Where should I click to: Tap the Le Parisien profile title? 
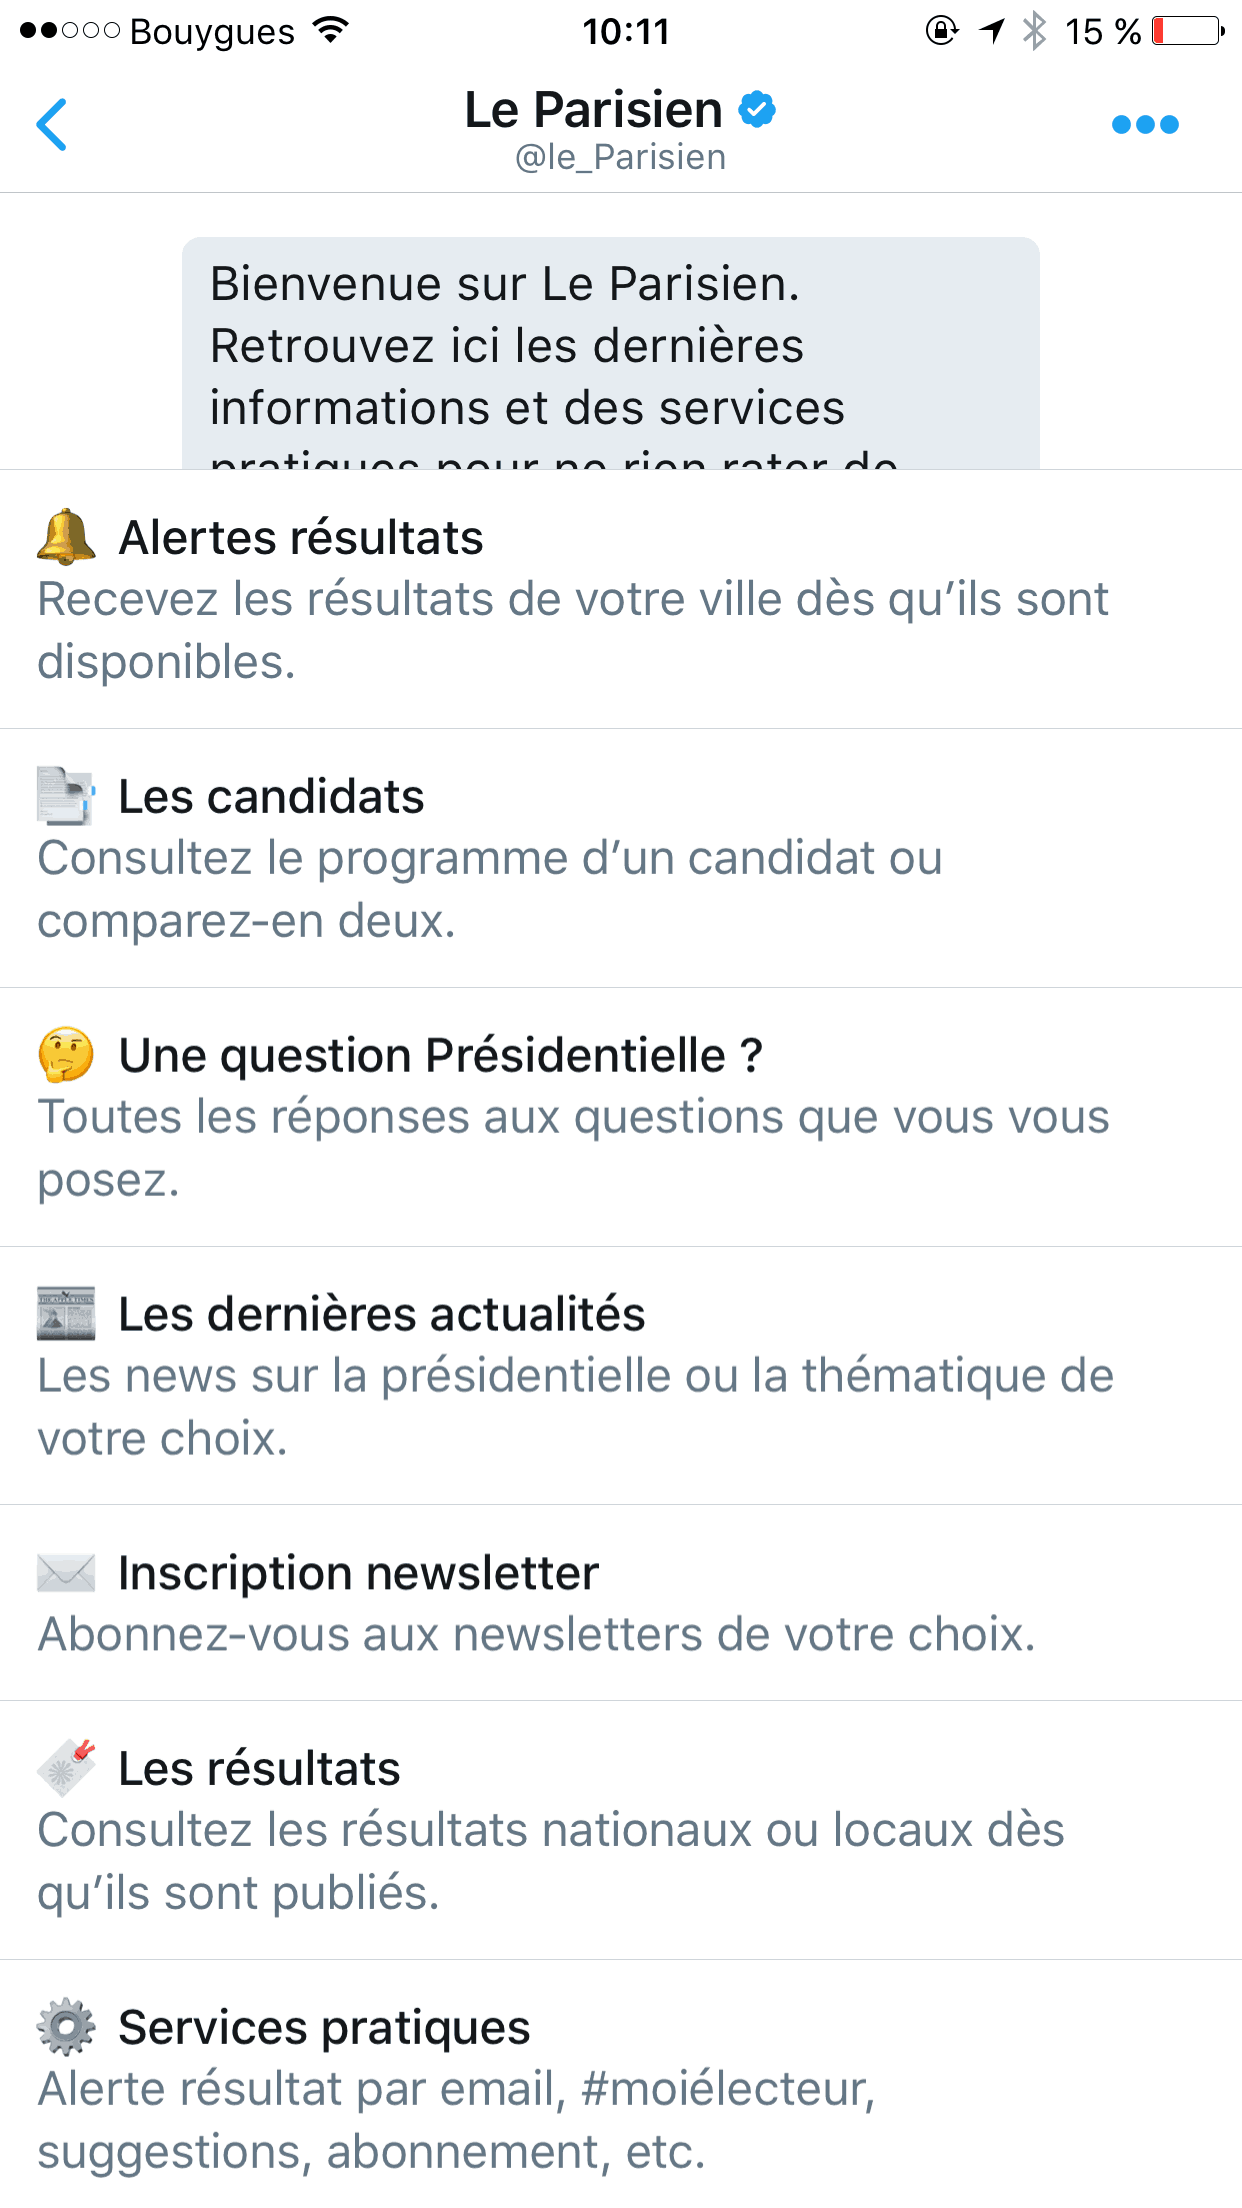coord(593,109)
